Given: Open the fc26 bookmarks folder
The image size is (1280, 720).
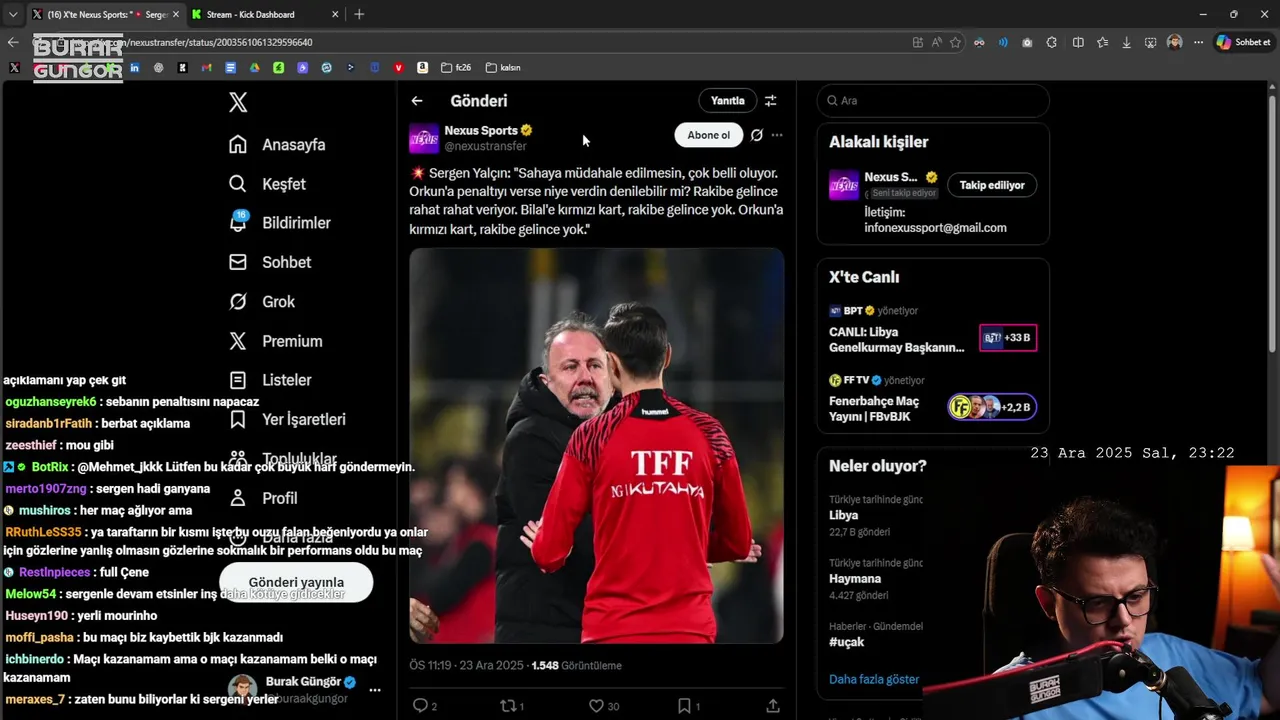Looking at the screenshot, I should 455,68.
